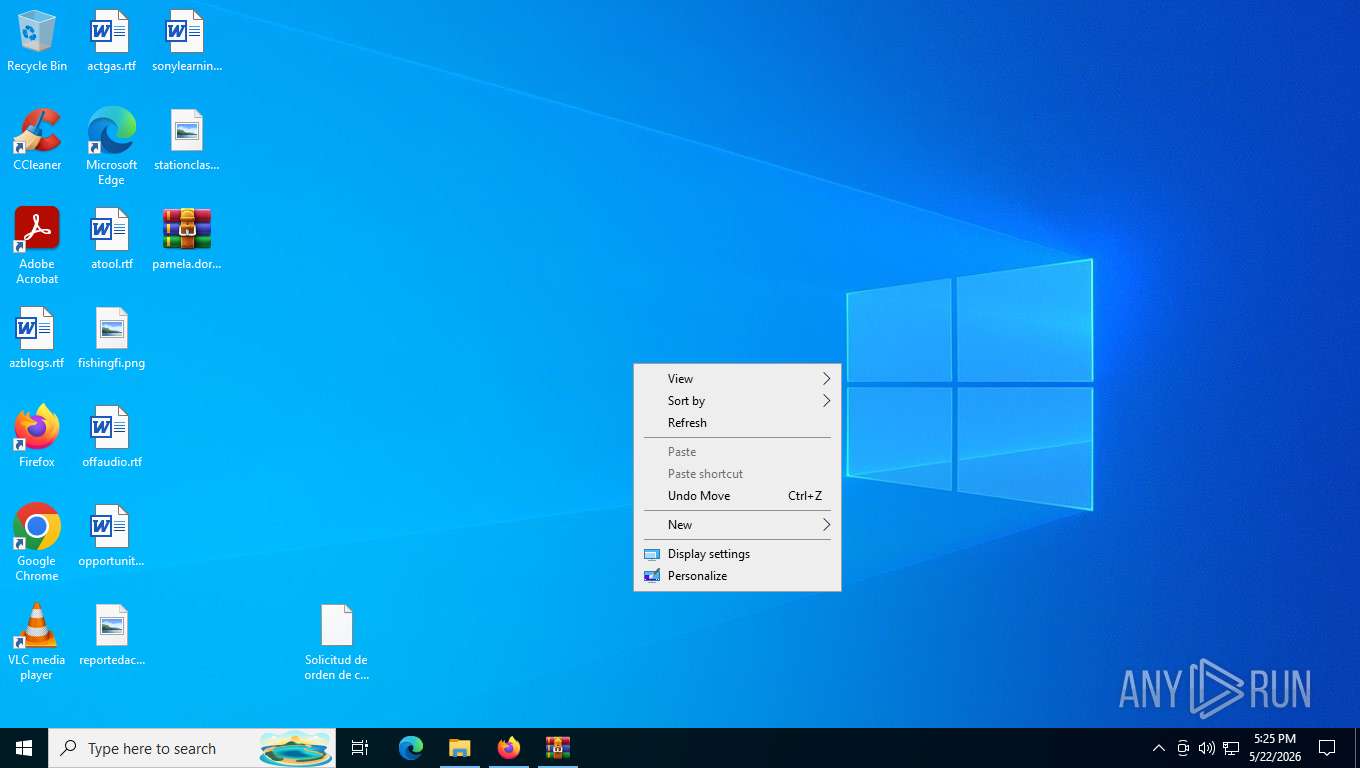The width and height of the screenshot is (1360, 768).
Task: Select the stationclas... image file icon
Action: (187, 141)
